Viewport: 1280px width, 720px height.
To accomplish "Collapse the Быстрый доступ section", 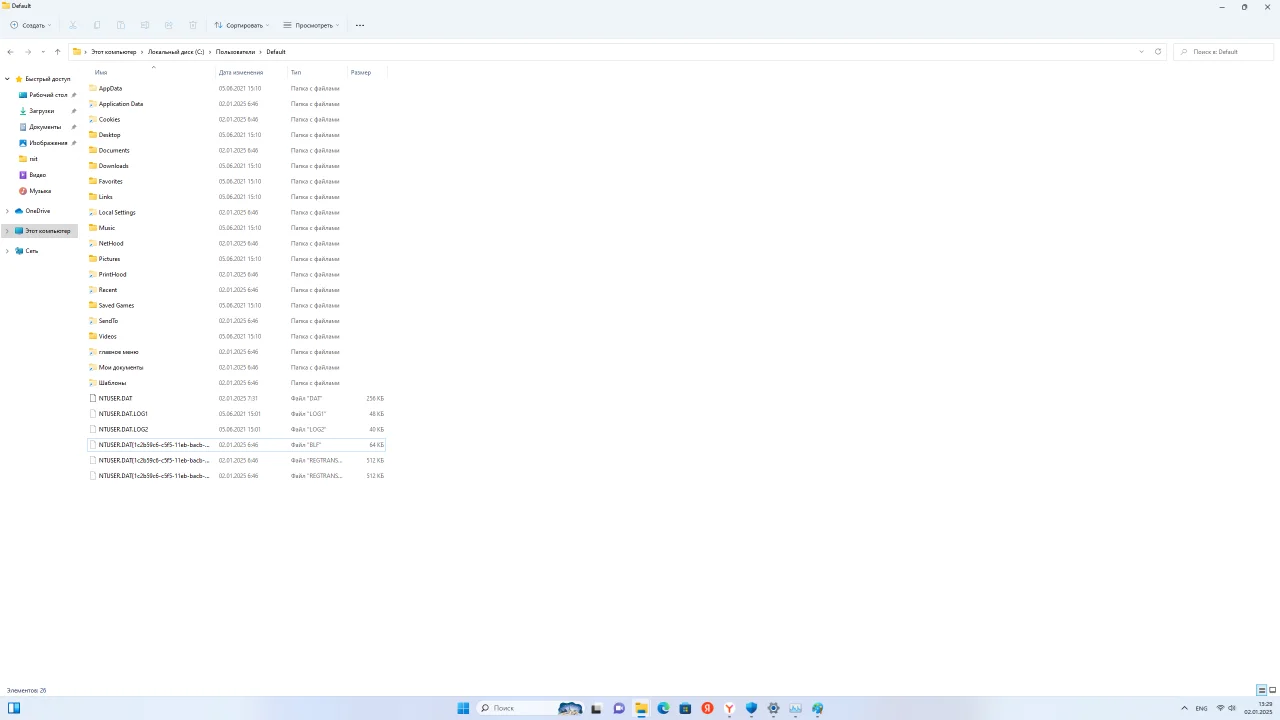I will 7,79.
